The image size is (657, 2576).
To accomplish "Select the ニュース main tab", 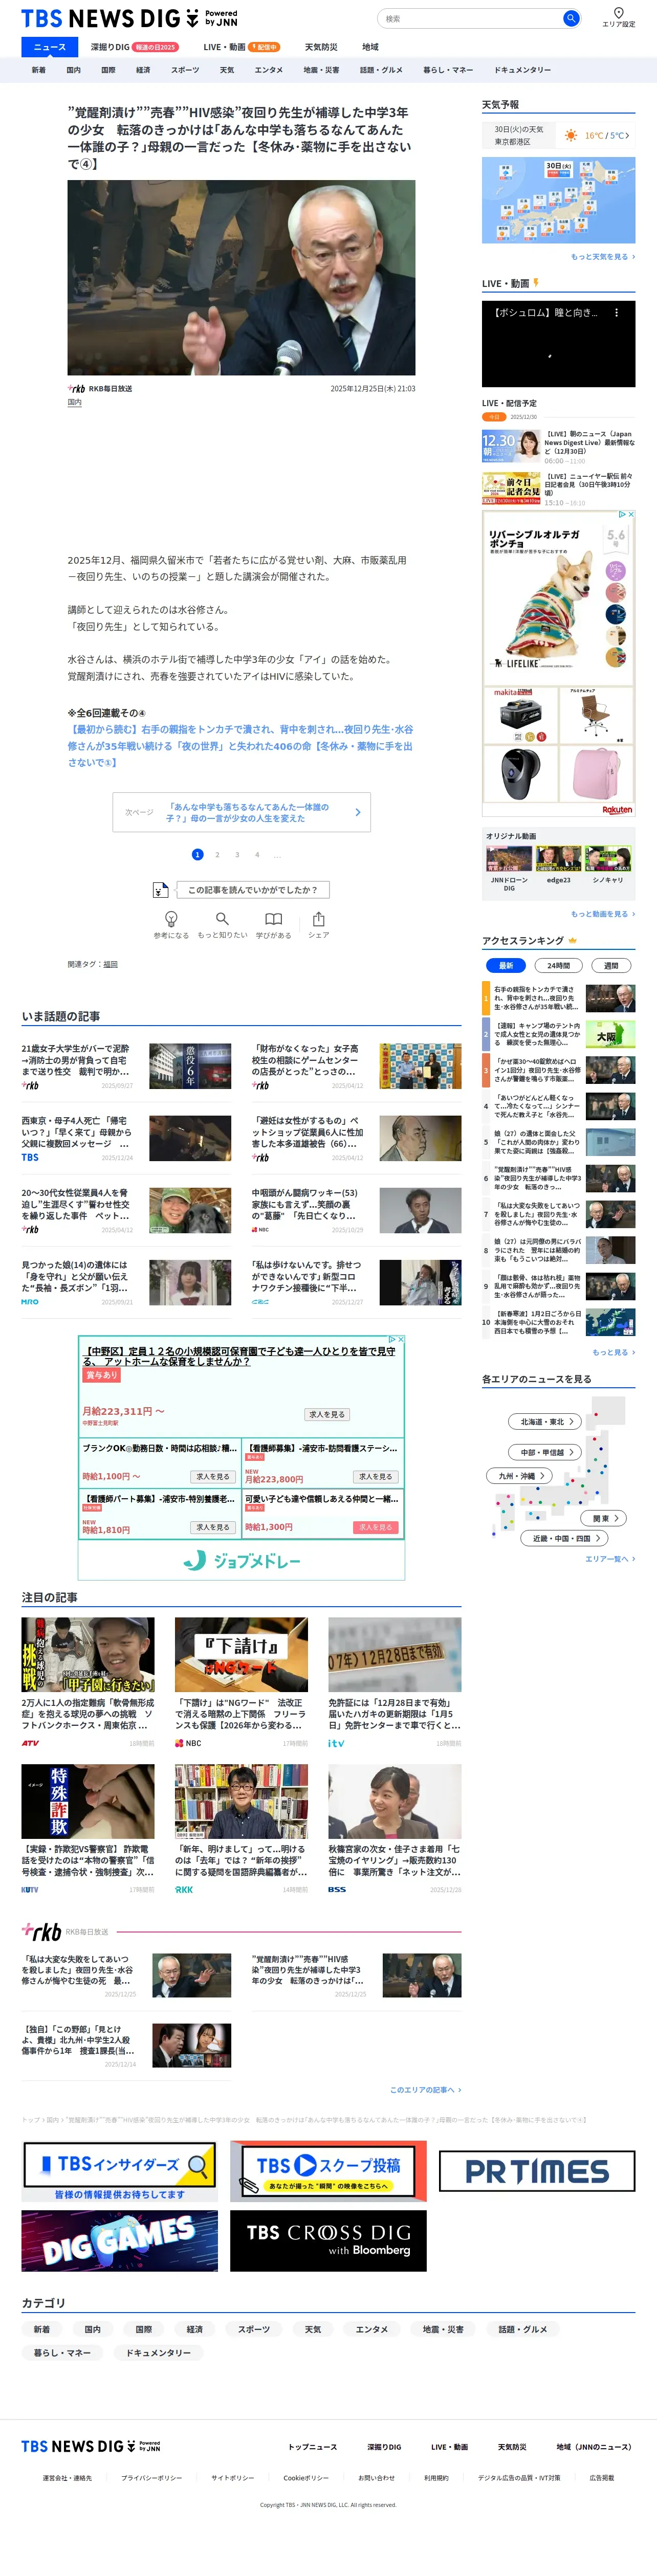I will 50,47.
